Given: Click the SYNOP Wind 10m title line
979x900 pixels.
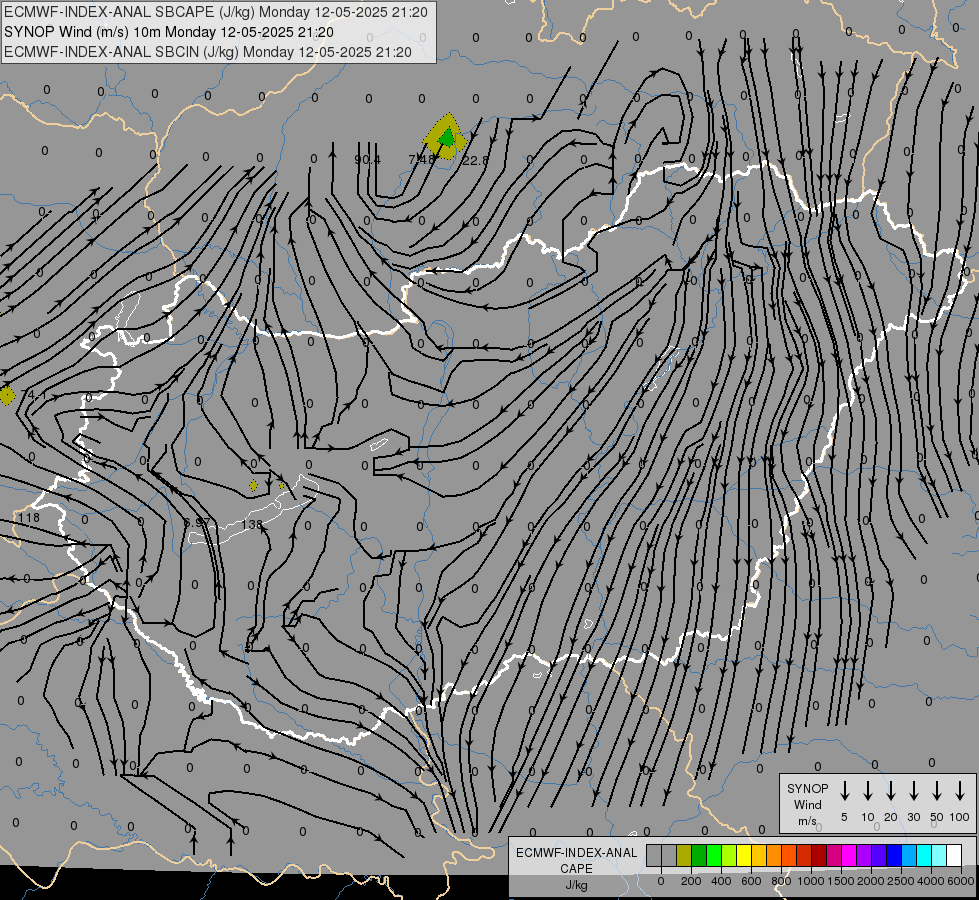Looking at the screenshot, I should 169,32.
